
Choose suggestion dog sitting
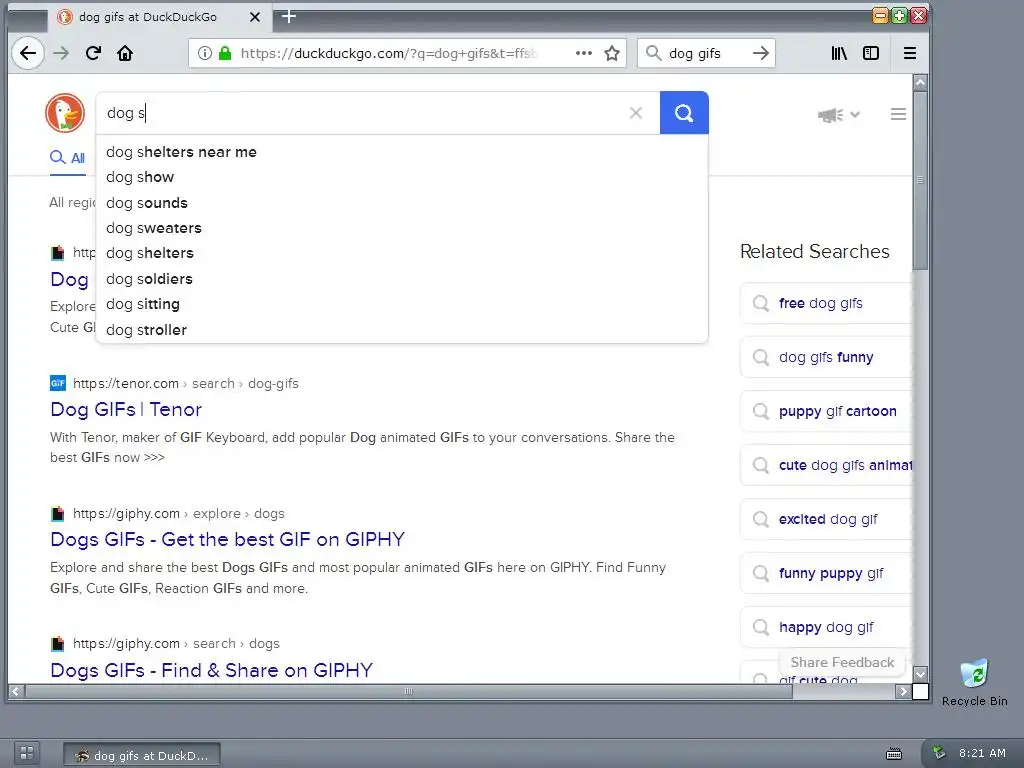[402, 304]
